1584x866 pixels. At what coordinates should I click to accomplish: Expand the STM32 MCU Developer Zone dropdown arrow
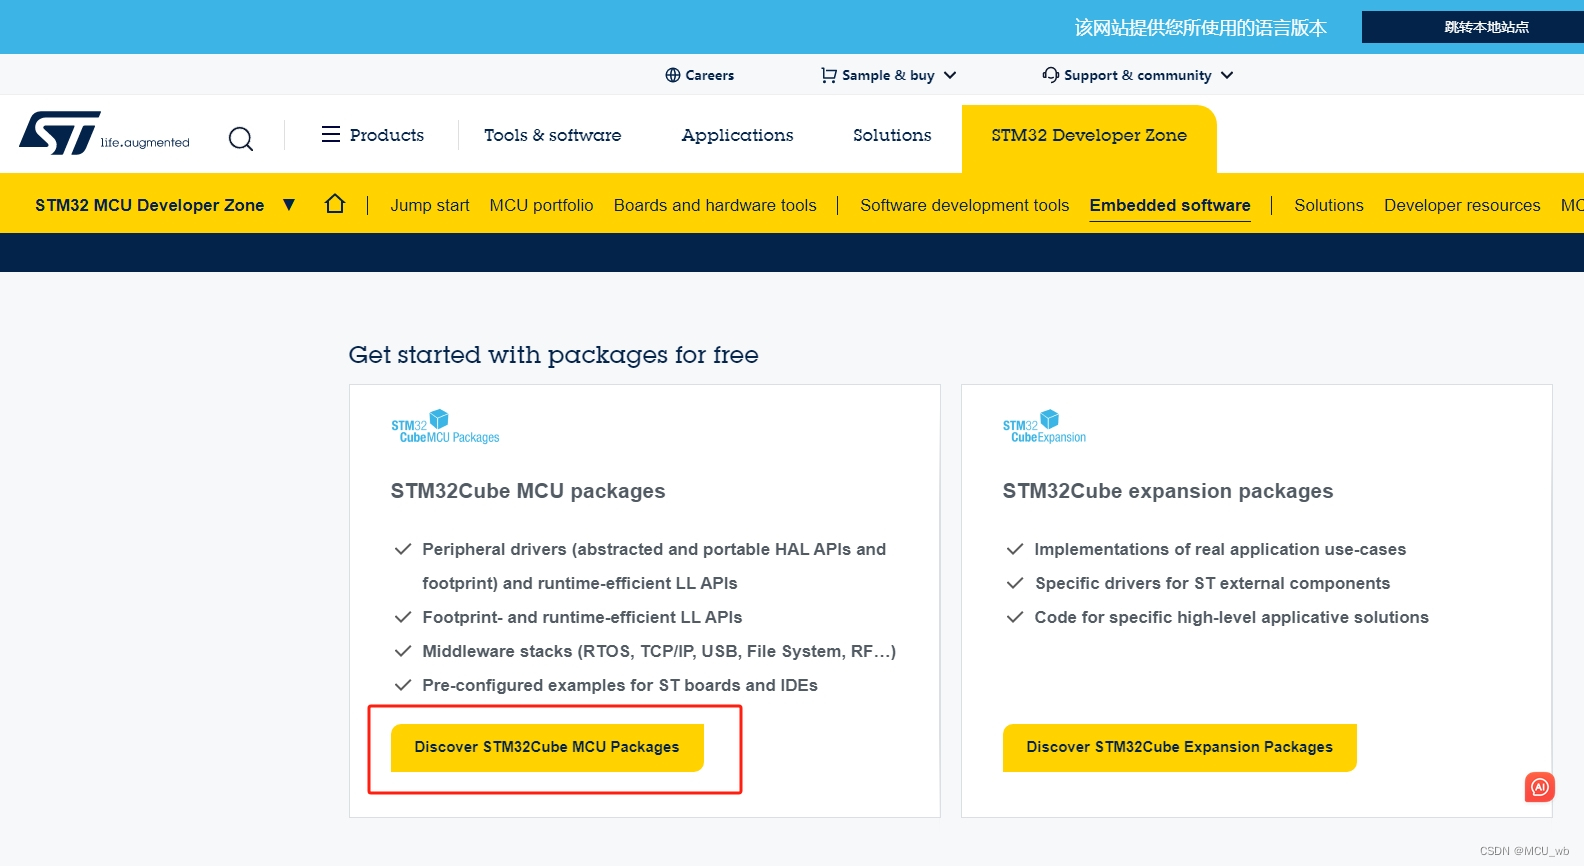pyautogui.click(x=289, y=204)
